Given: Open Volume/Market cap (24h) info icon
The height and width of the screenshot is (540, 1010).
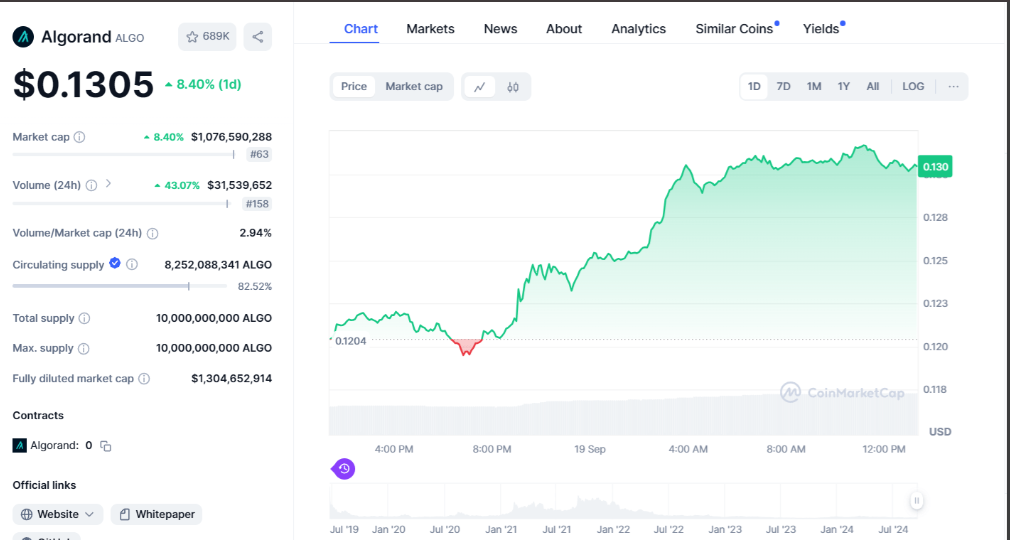Looking at the screenshot, I should pyautogui.click(x=153, y=233).
